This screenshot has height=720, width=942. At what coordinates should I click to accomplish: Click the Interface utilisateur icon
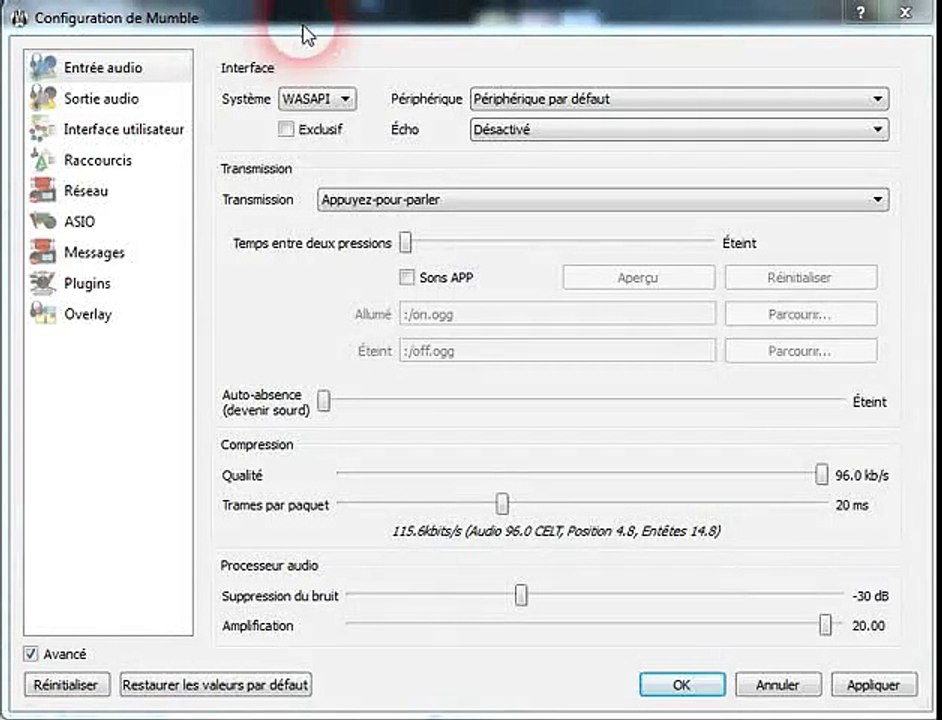coord(43,129)
